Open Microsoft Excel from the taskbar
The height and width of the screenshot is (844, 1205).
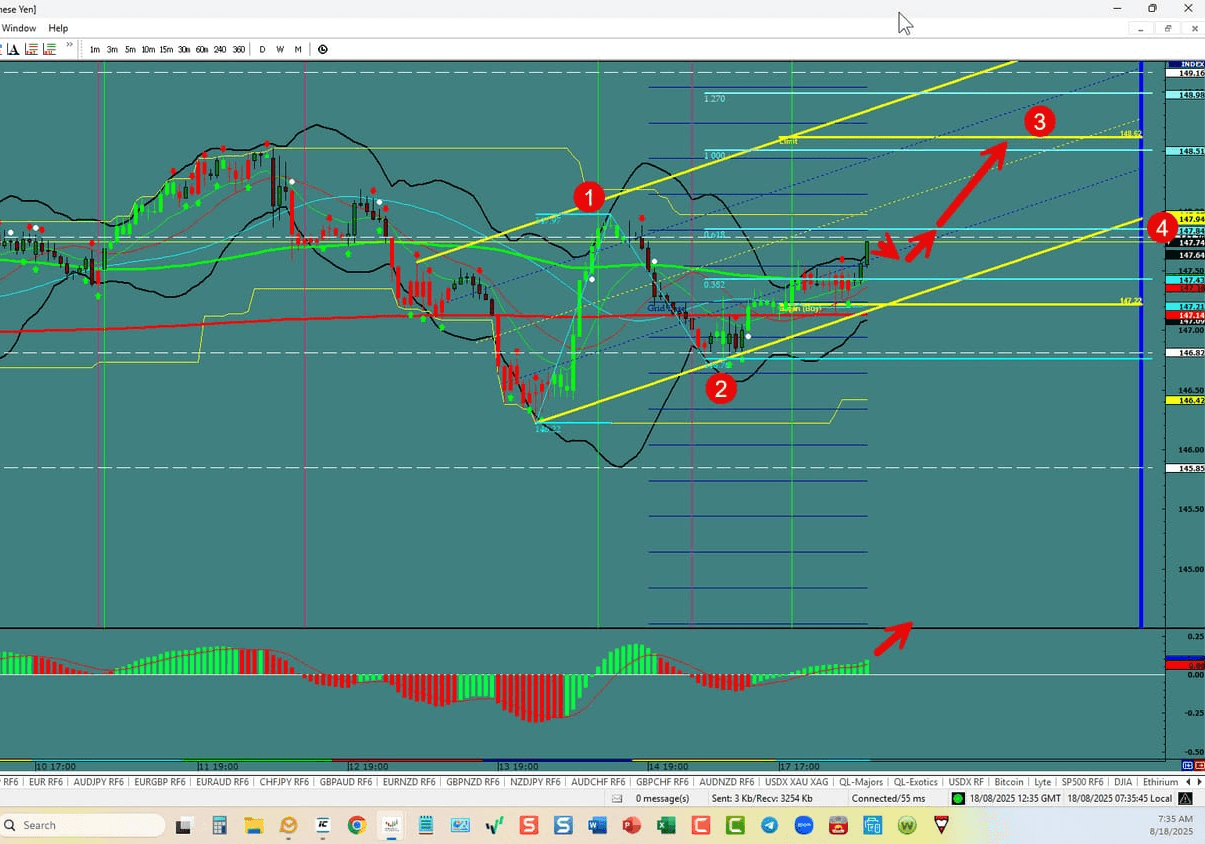coord(666,825)
